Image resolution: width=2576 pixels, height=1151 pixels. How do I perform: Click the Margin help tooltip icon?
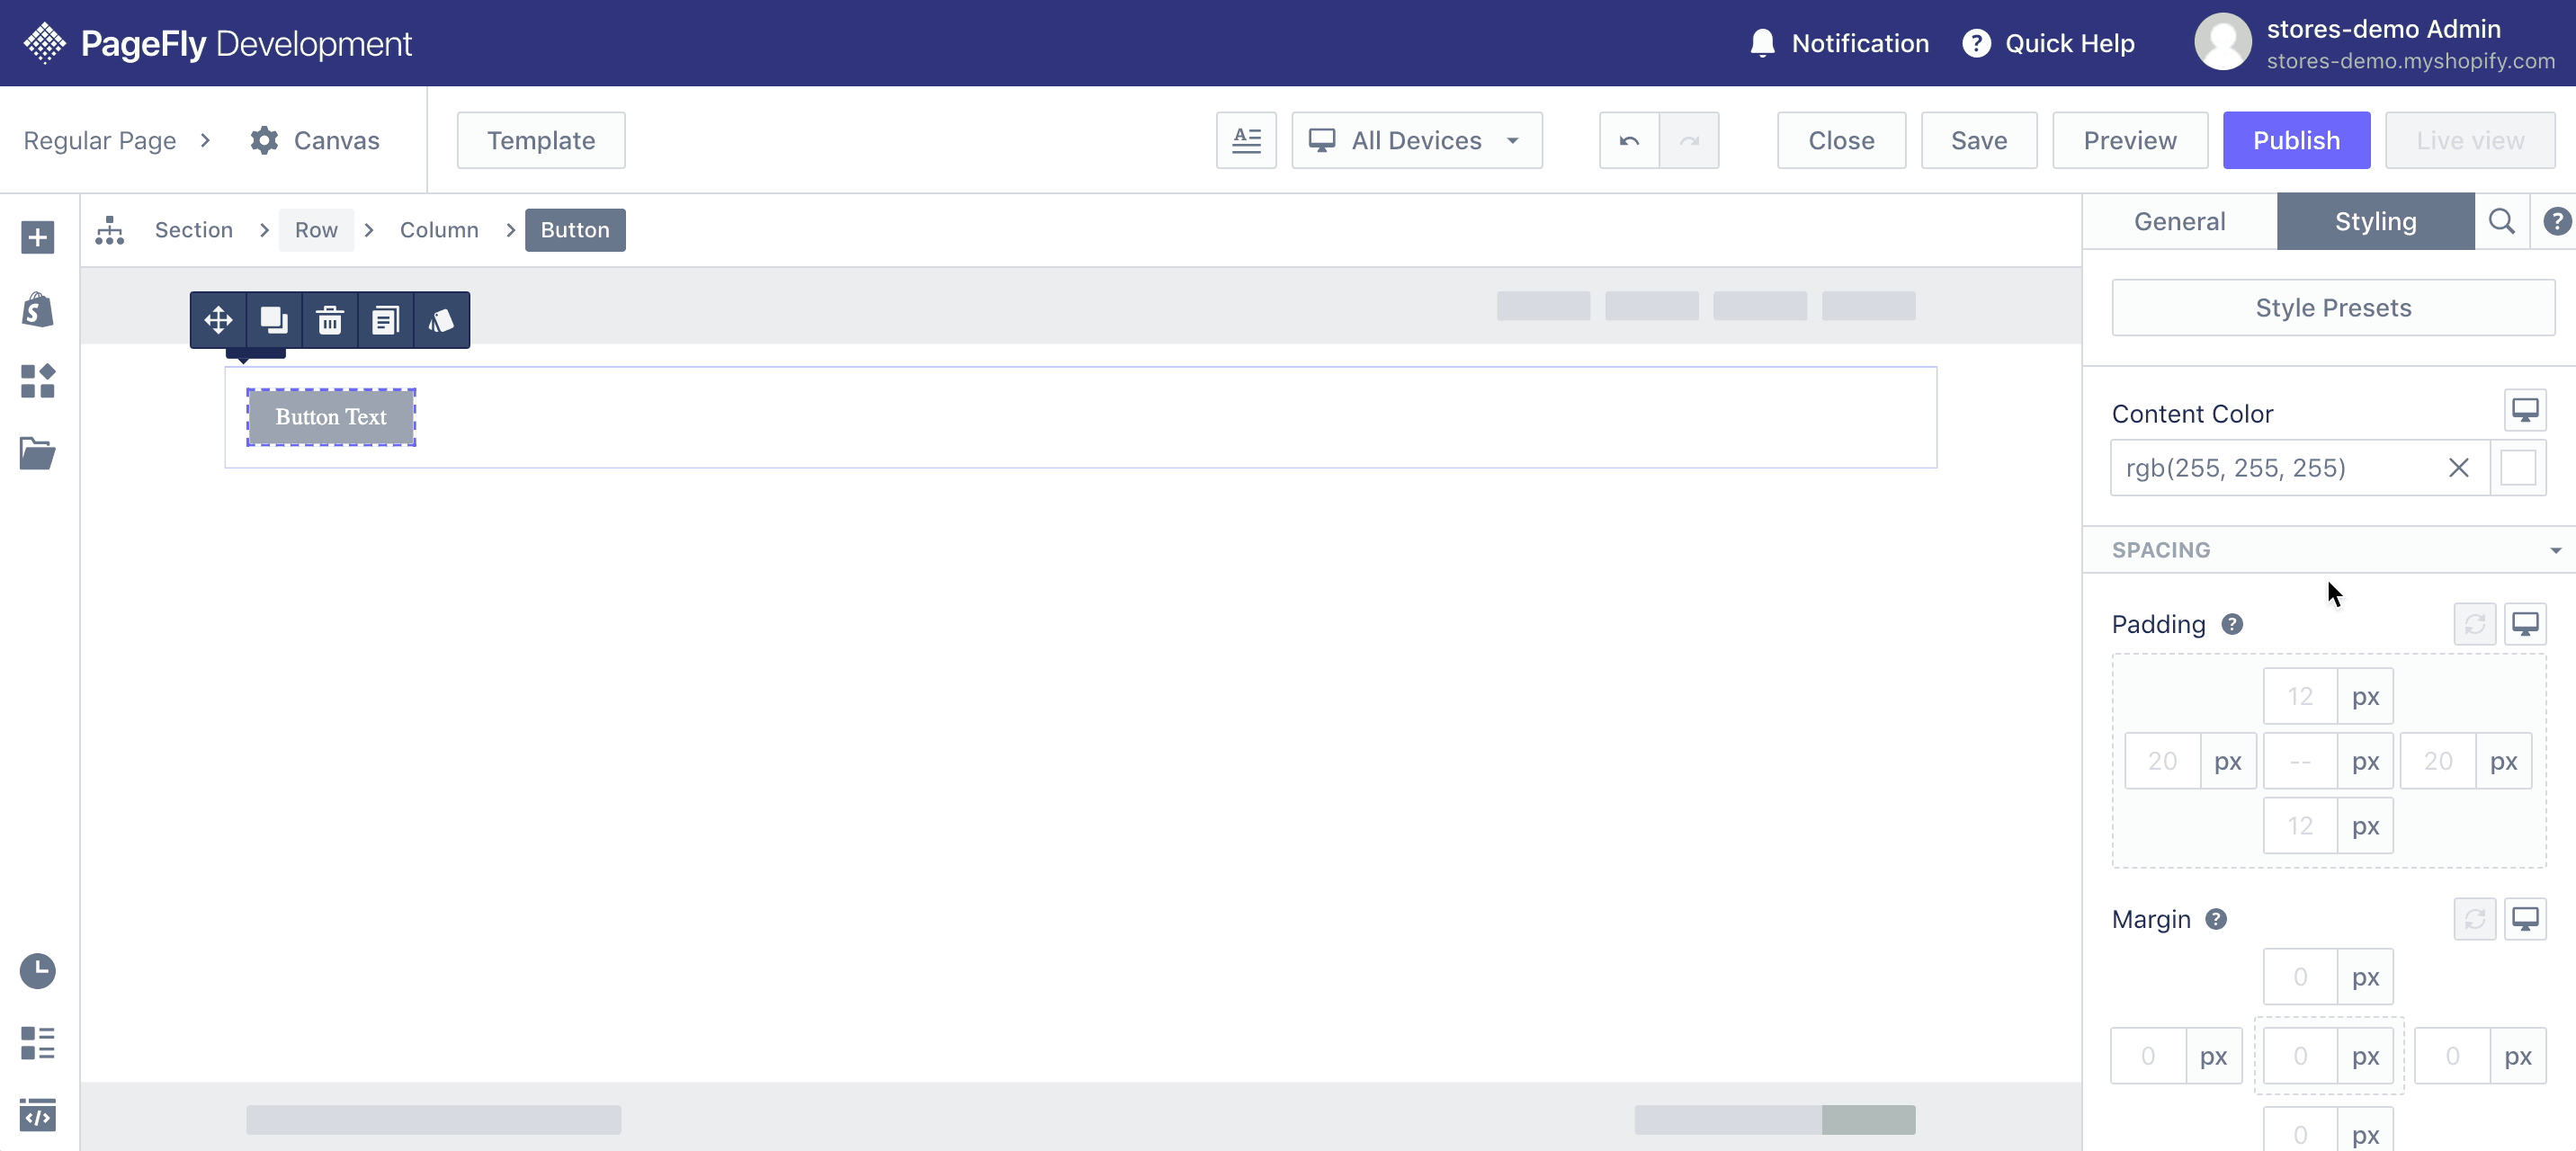[x=2216, y=919]
